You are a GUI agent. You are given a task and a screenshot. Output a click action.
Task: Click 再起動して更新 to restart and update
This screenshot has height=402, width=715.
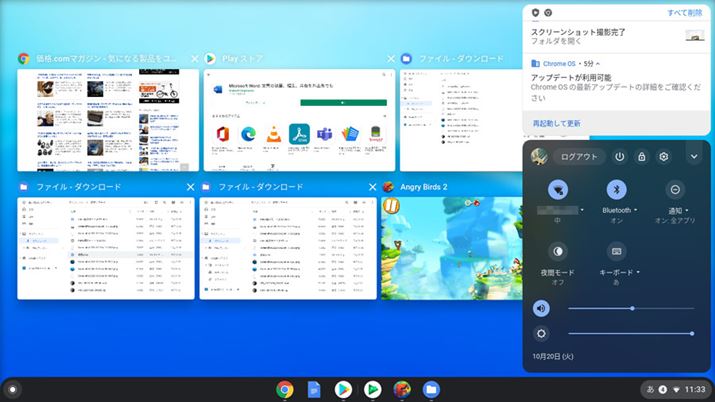coord(556,123)
